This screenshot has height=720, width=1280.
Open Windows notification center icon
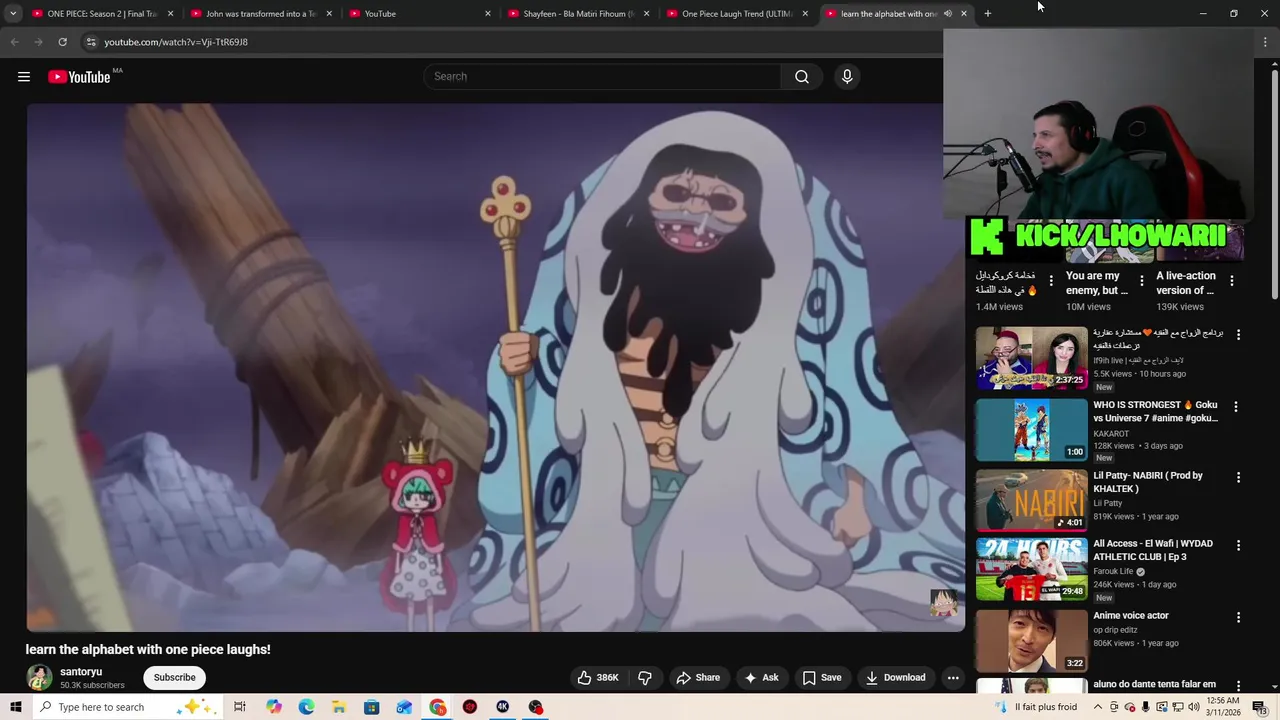(1259, 707)
